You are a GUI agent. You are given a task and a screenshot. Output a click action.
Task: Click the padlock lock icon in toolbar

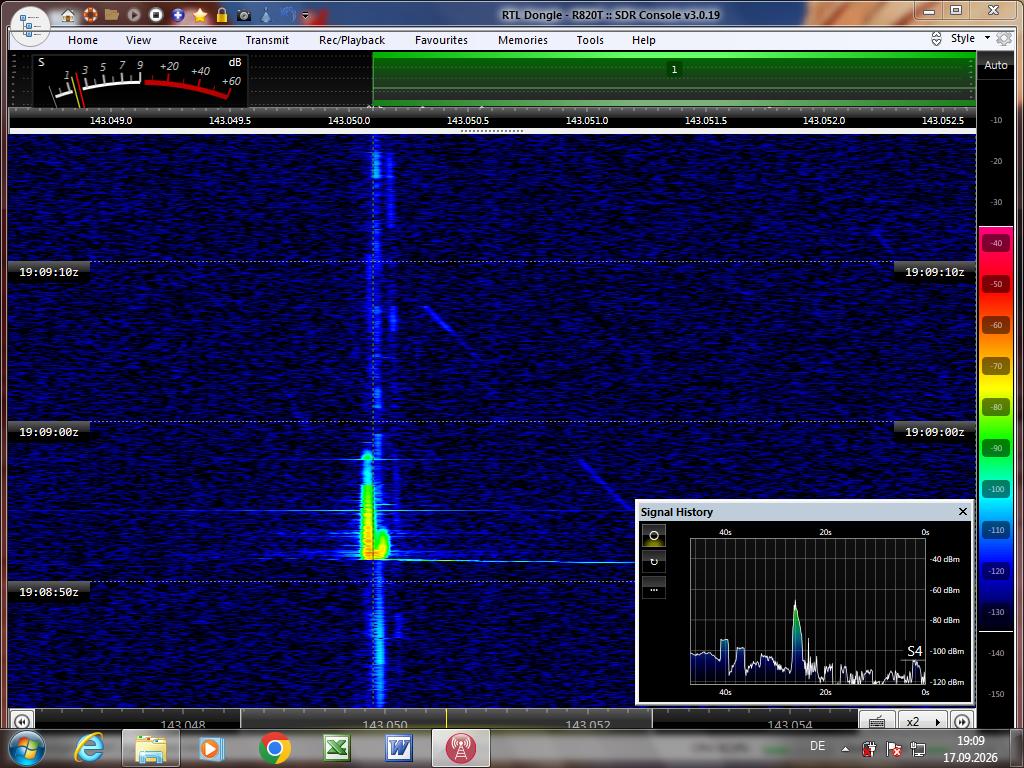[222, 14]
